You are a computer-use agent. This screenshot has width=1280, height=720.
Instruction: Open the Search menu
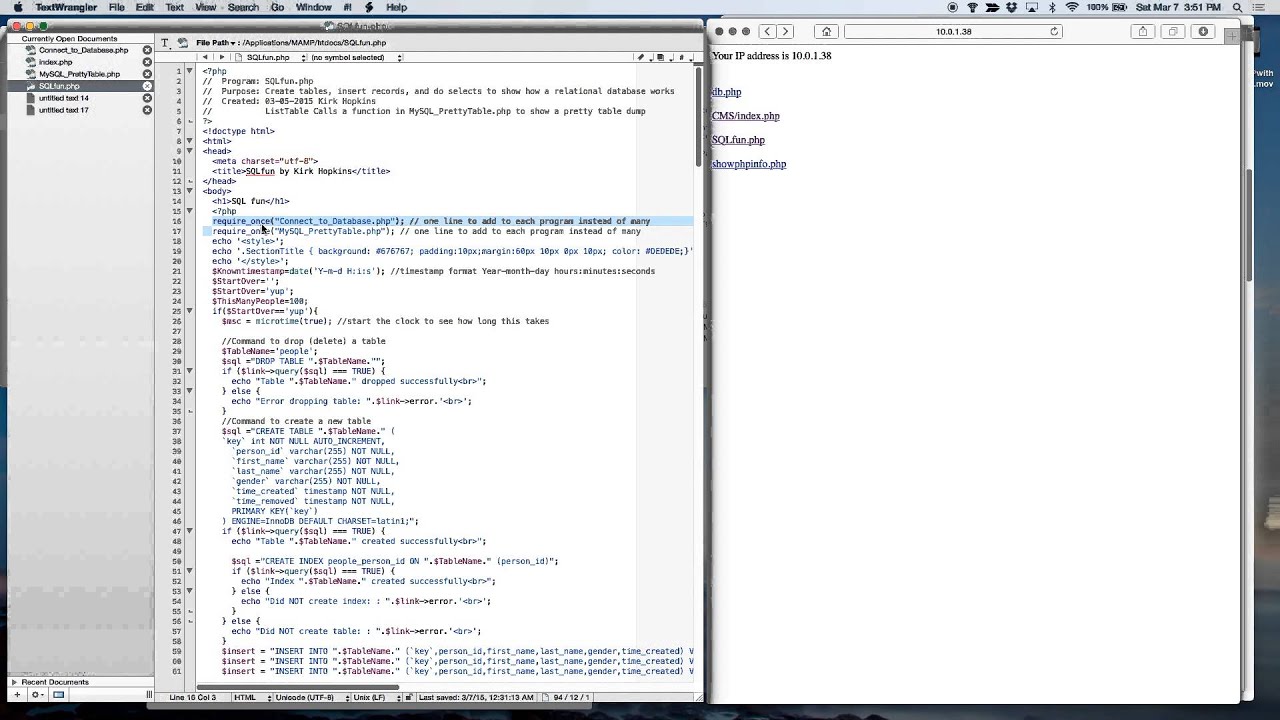click(x=243, y=7)
